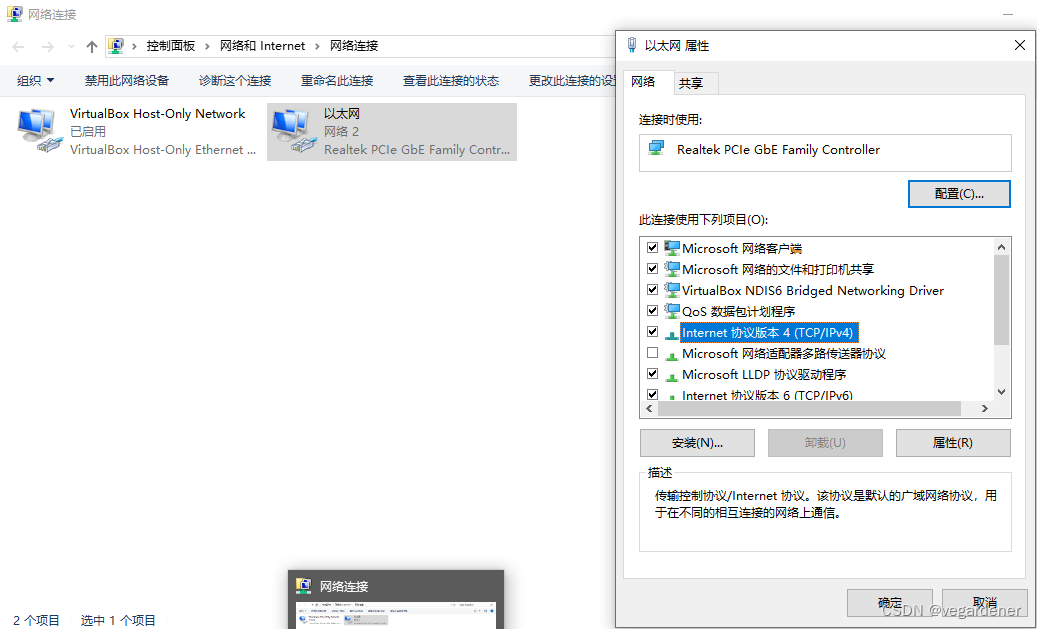The image size is (1037, 629).
Task: Expand breadcrumb chevron after 控制面板
Action: pos(207,46)
